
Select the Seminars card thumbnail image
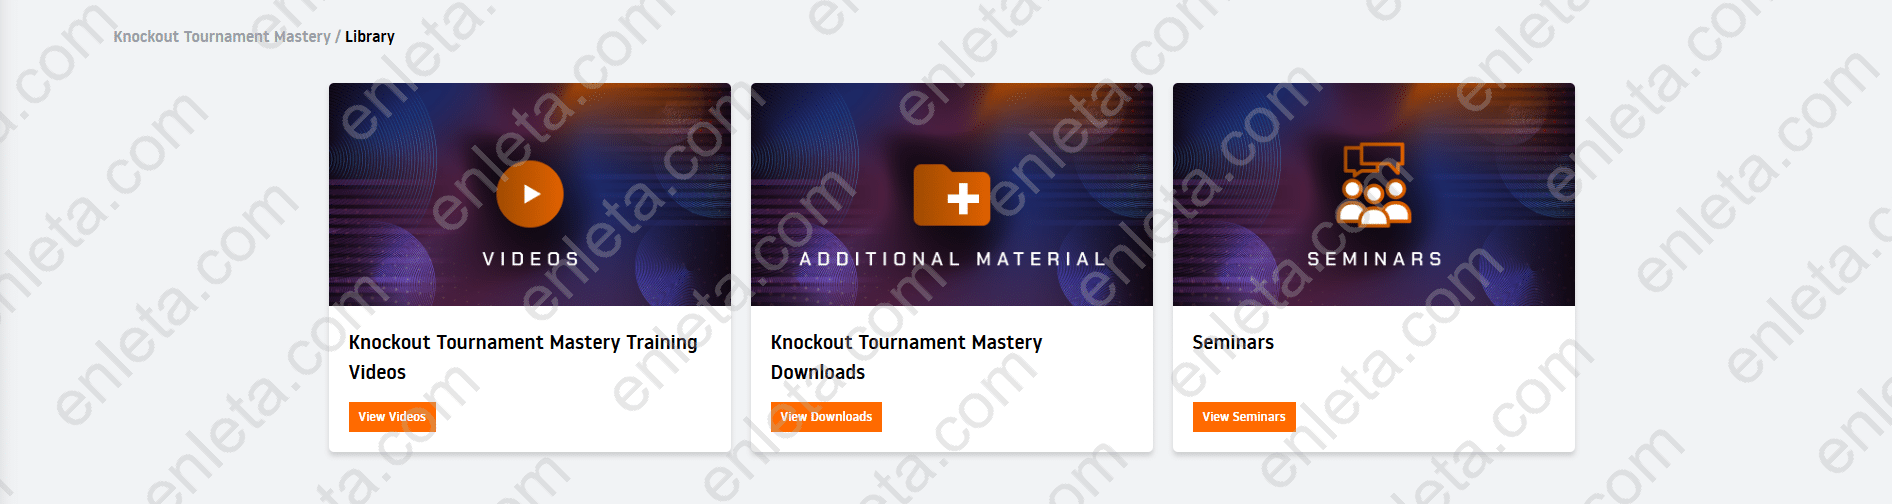(1374, 194)
